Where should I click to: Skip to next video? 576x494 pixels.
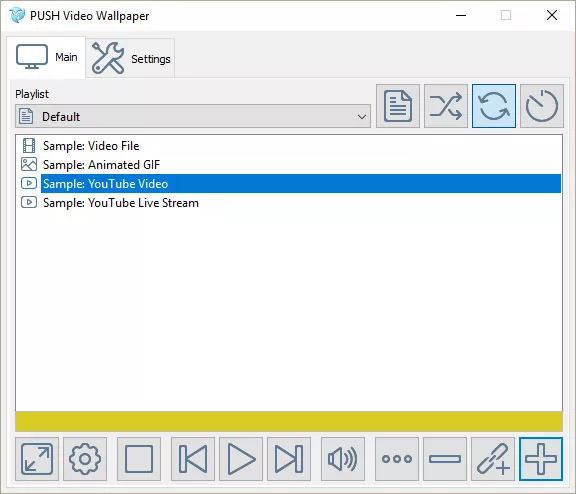(289, 459)
